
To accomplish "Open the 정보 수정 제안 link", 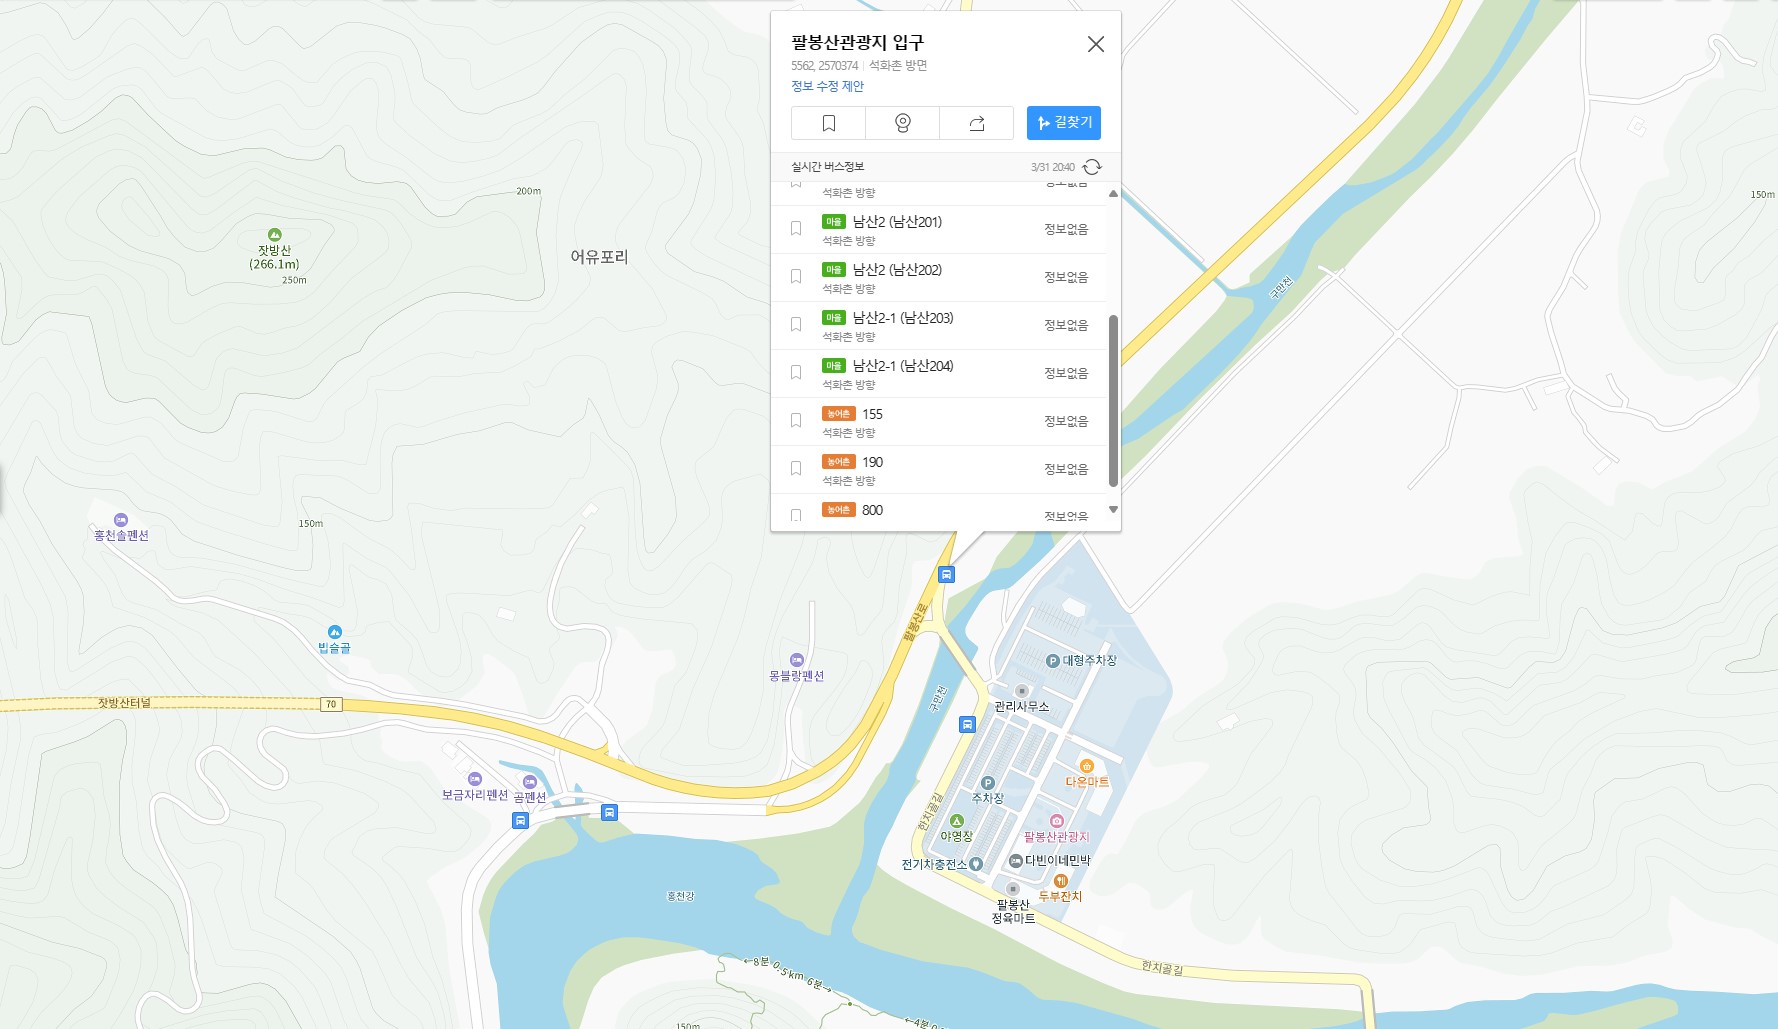I will point(827,86).
